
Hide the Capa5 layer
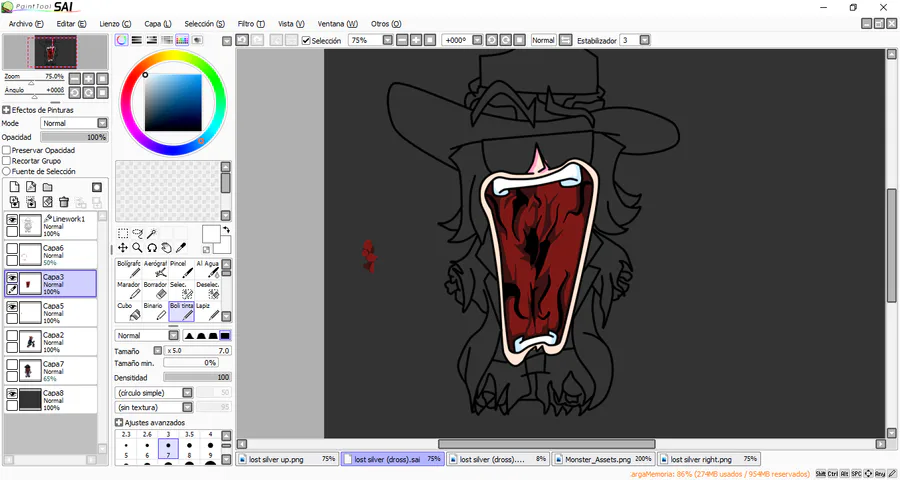click(x=11, y=307)
